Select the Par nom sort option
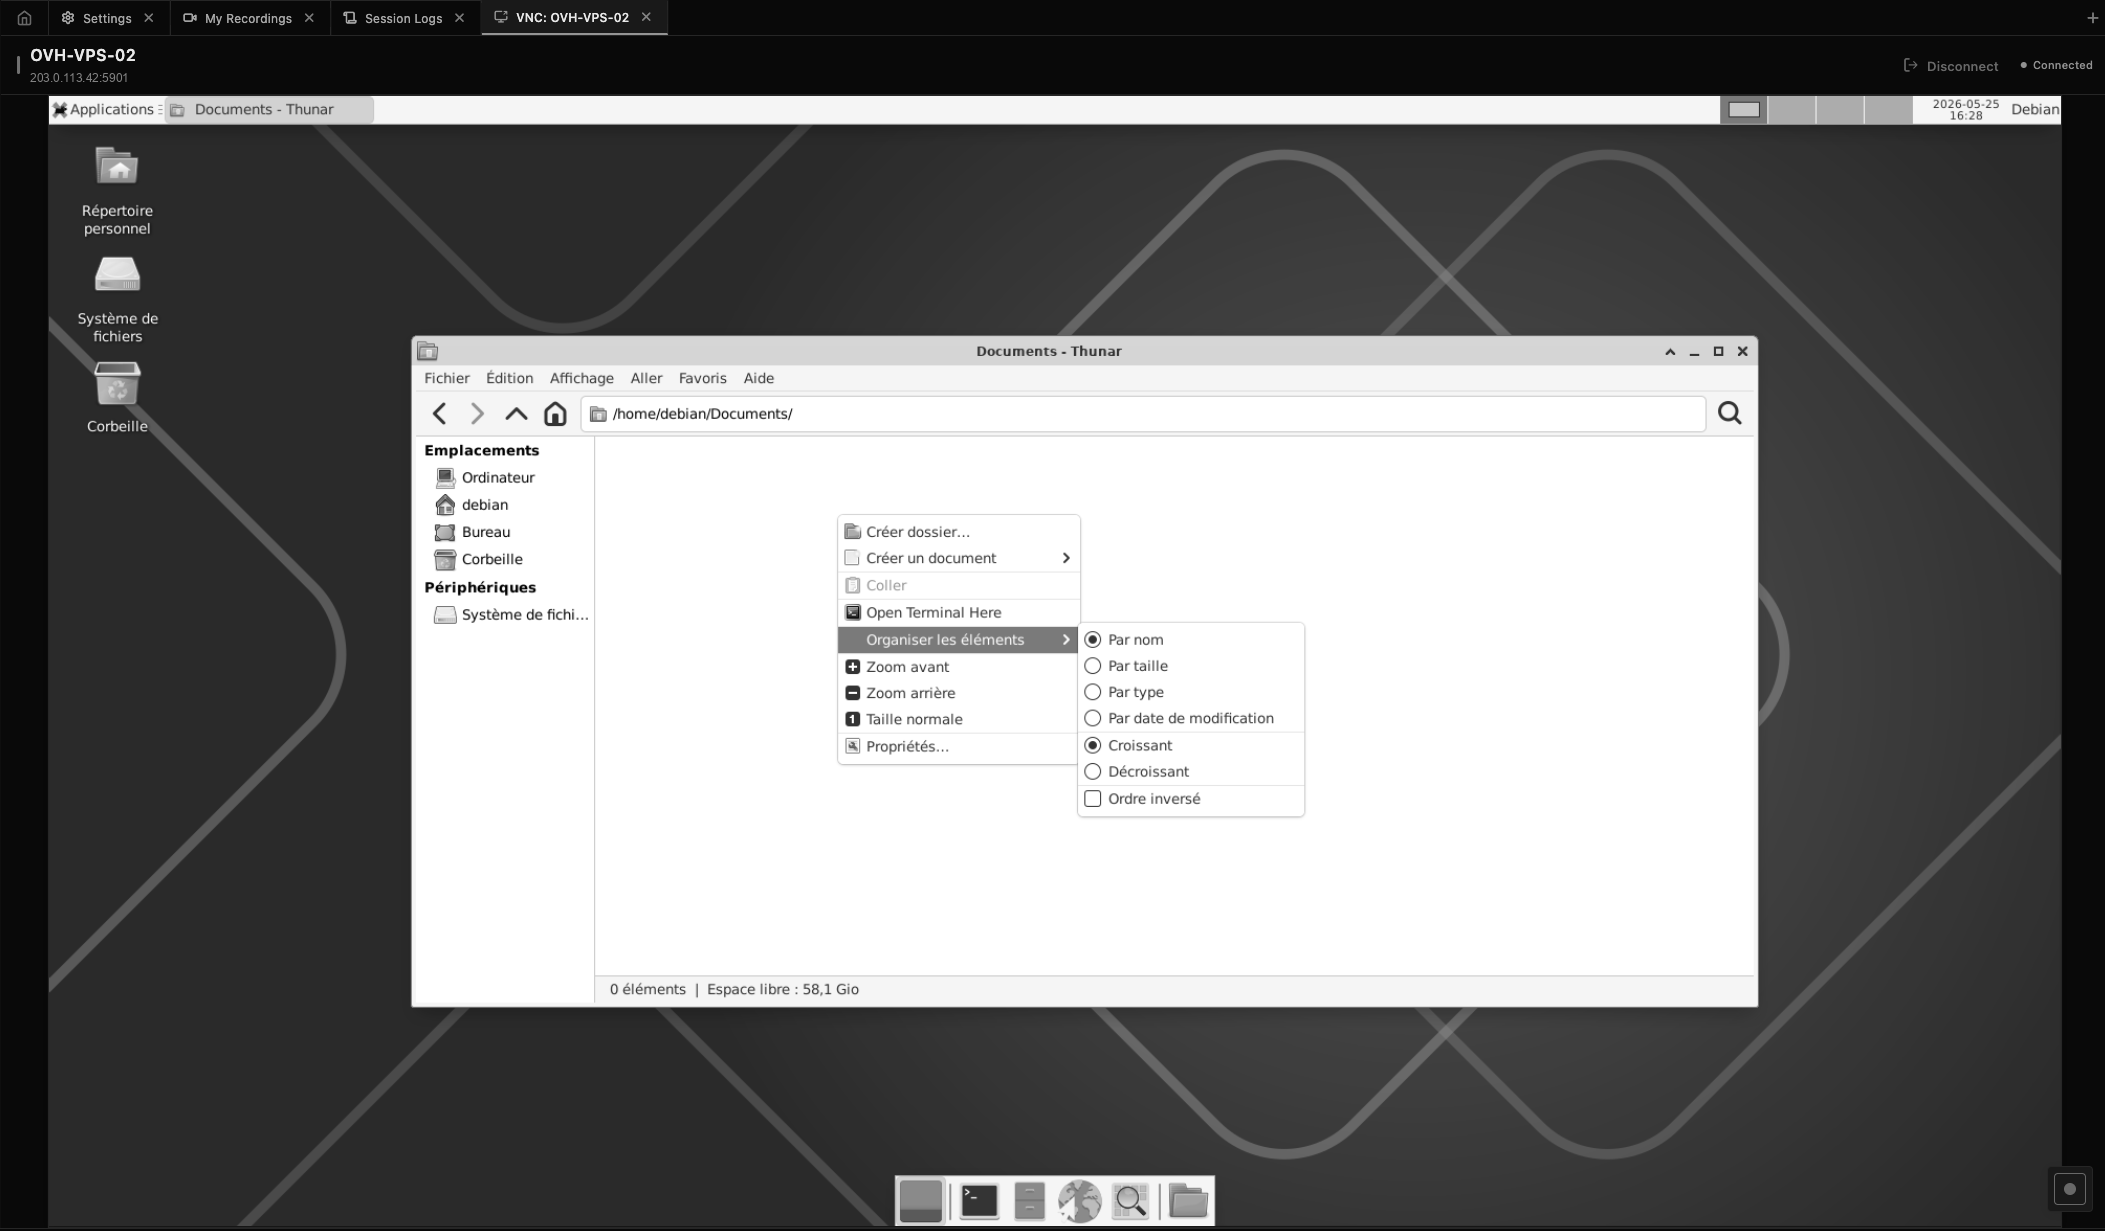The height and width of the screenshot is (1231, 2105). coord(1191,640)
